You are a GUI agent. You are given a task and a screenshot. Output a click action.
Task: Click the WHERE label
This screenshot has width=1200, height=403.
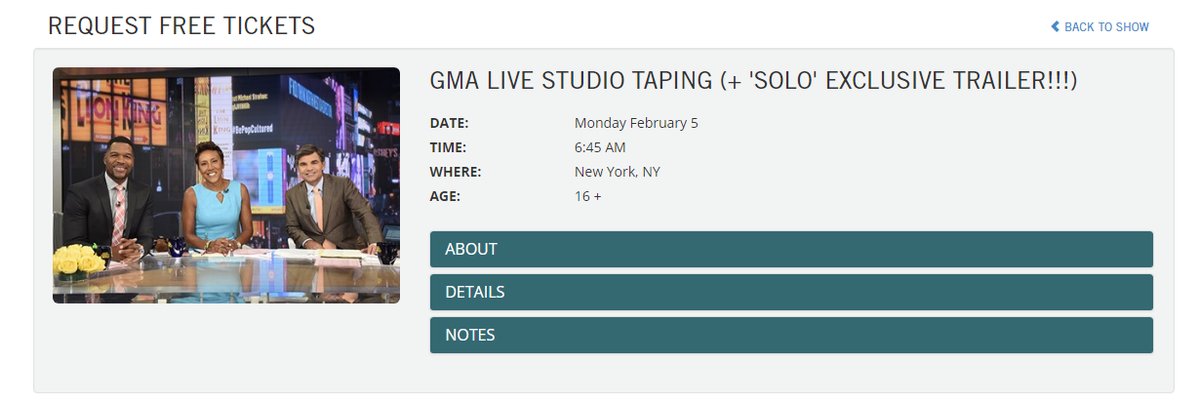[x=456, y=172]
